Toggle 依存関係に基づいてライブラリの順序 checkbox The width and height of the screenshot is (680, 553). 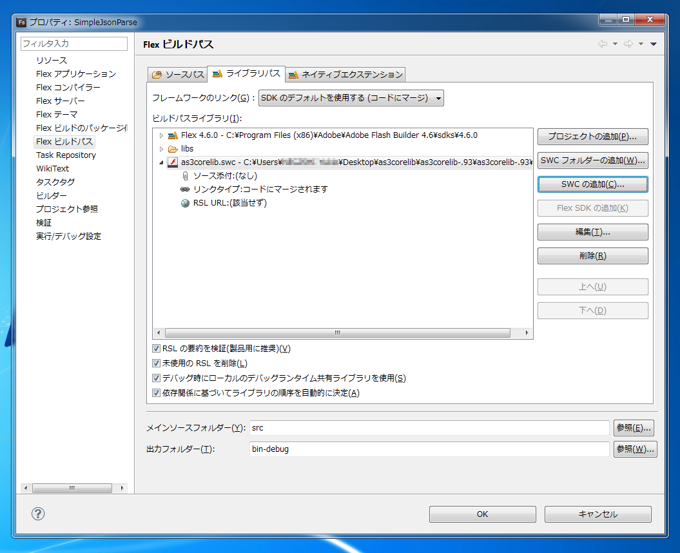(x=156, y=393)
